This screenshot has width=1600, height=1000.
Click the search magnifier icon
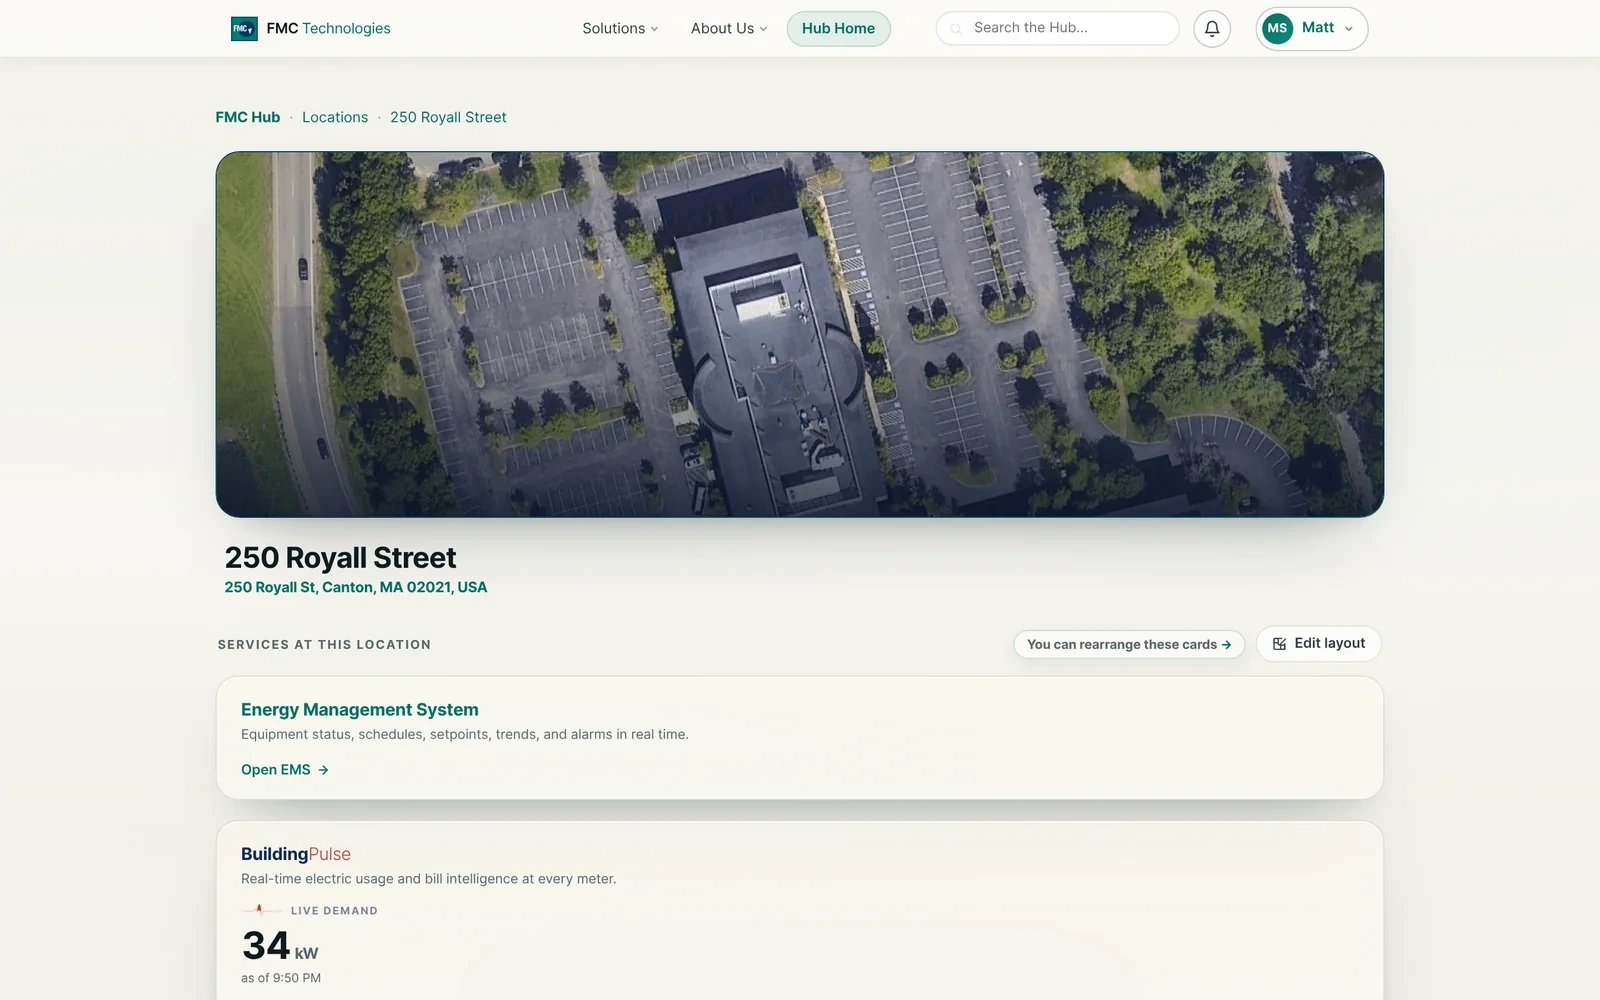pyautogui.click(x=956, y=29)
